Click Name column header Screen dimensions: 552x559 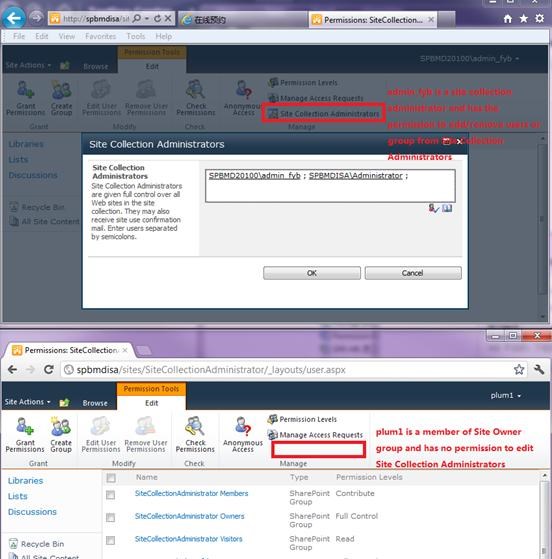(x=147, y=477)
